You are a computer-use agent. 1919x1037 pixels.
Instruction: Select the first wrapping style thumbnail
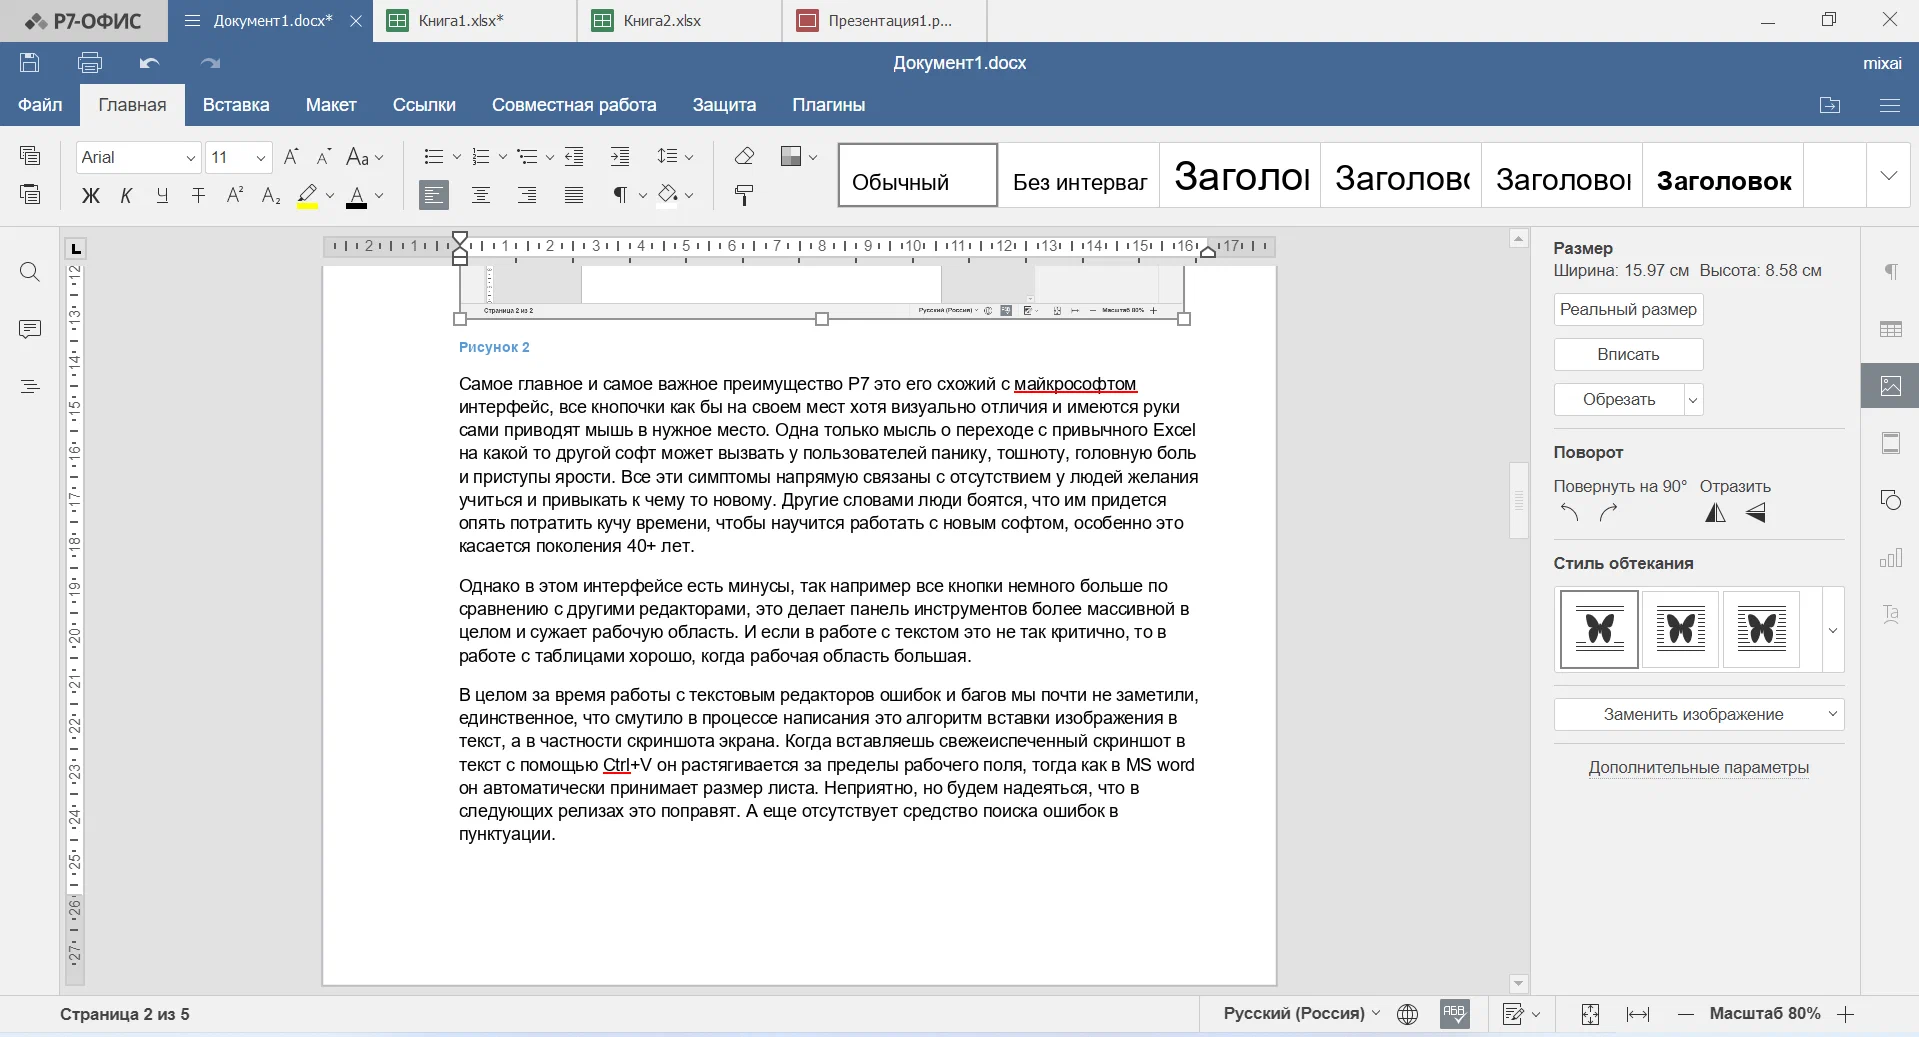[x=1598, y=629]
